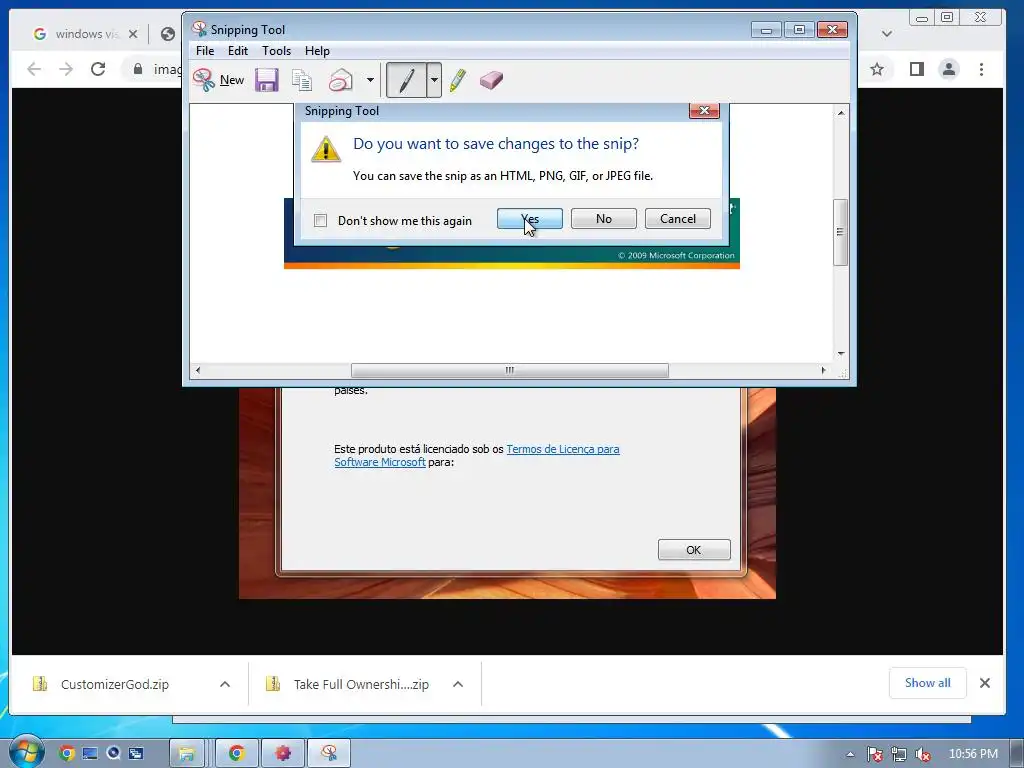Click the Send Snip envelope icon
Screen dimensions: 1024x768
(340, 80)
